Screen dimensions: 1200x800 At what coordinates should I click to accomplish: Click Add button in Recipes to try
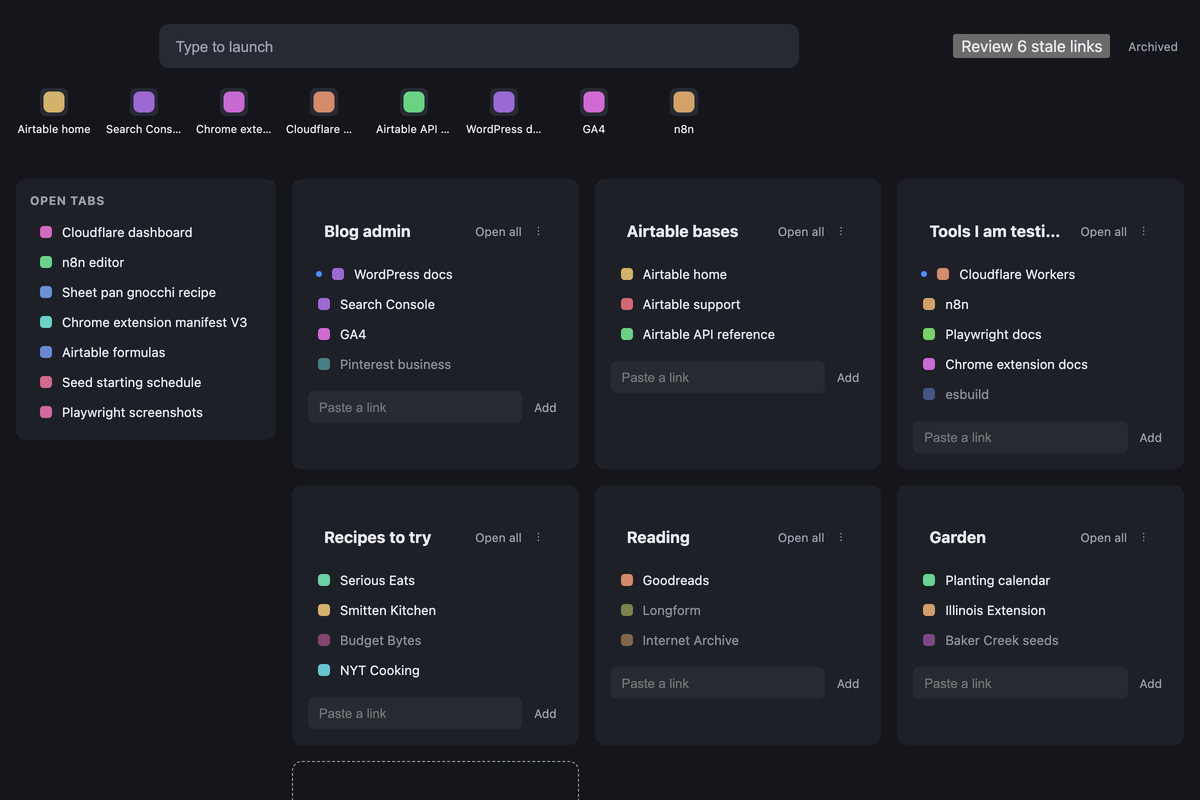(x=545, y=713)
